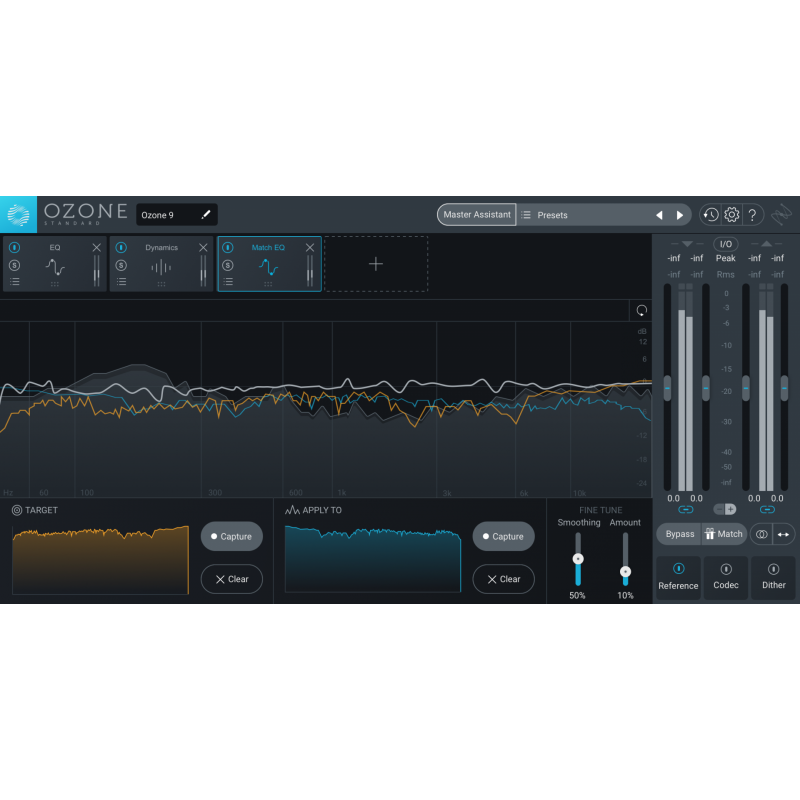This screenshot has height=800, width=800.
Task: Click the help question mark icon
Action: point(753,215)
